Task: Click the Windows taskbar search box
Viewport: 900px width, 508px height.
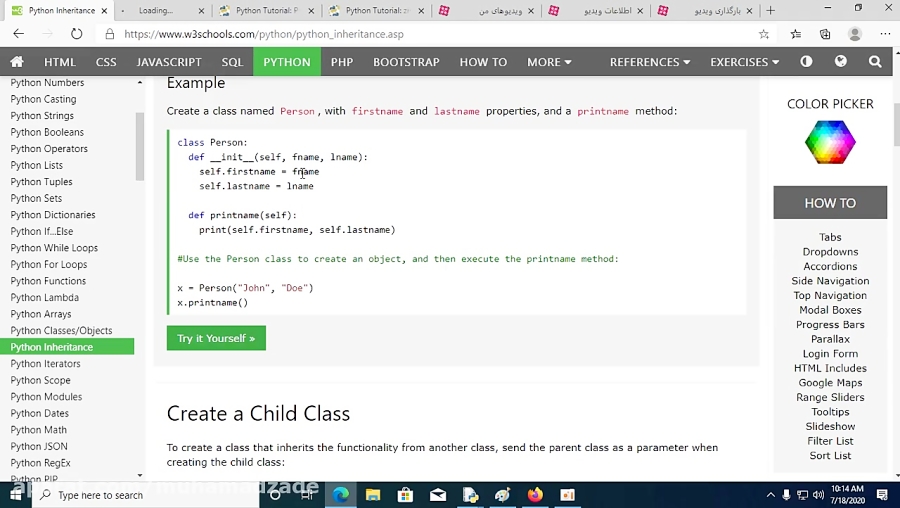Action: (146, 495)
